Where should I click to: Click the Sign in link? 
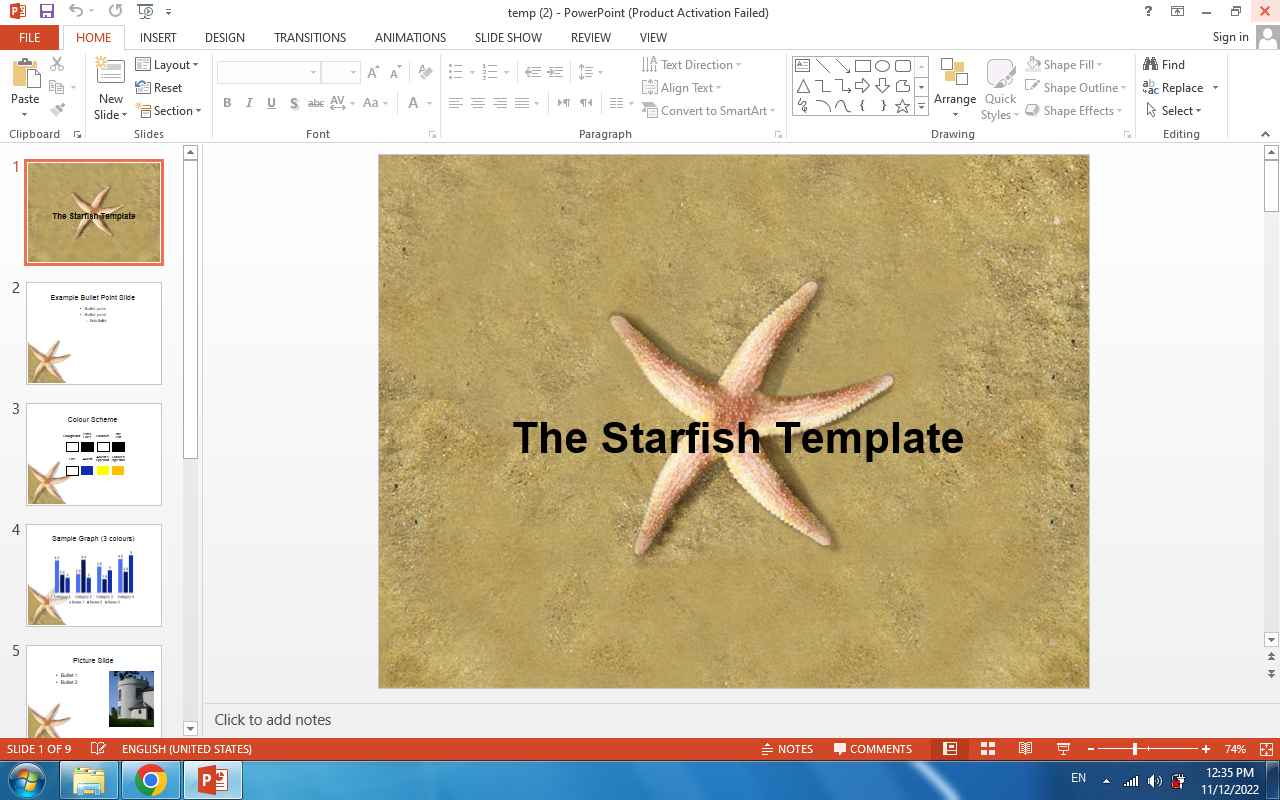coord(1230,37)
